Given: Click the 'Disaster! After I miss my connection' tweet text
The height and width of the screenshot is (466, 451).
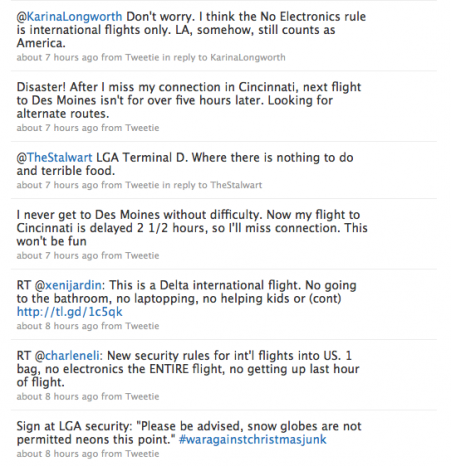Looking at the screenshot, I should point(189,100).
